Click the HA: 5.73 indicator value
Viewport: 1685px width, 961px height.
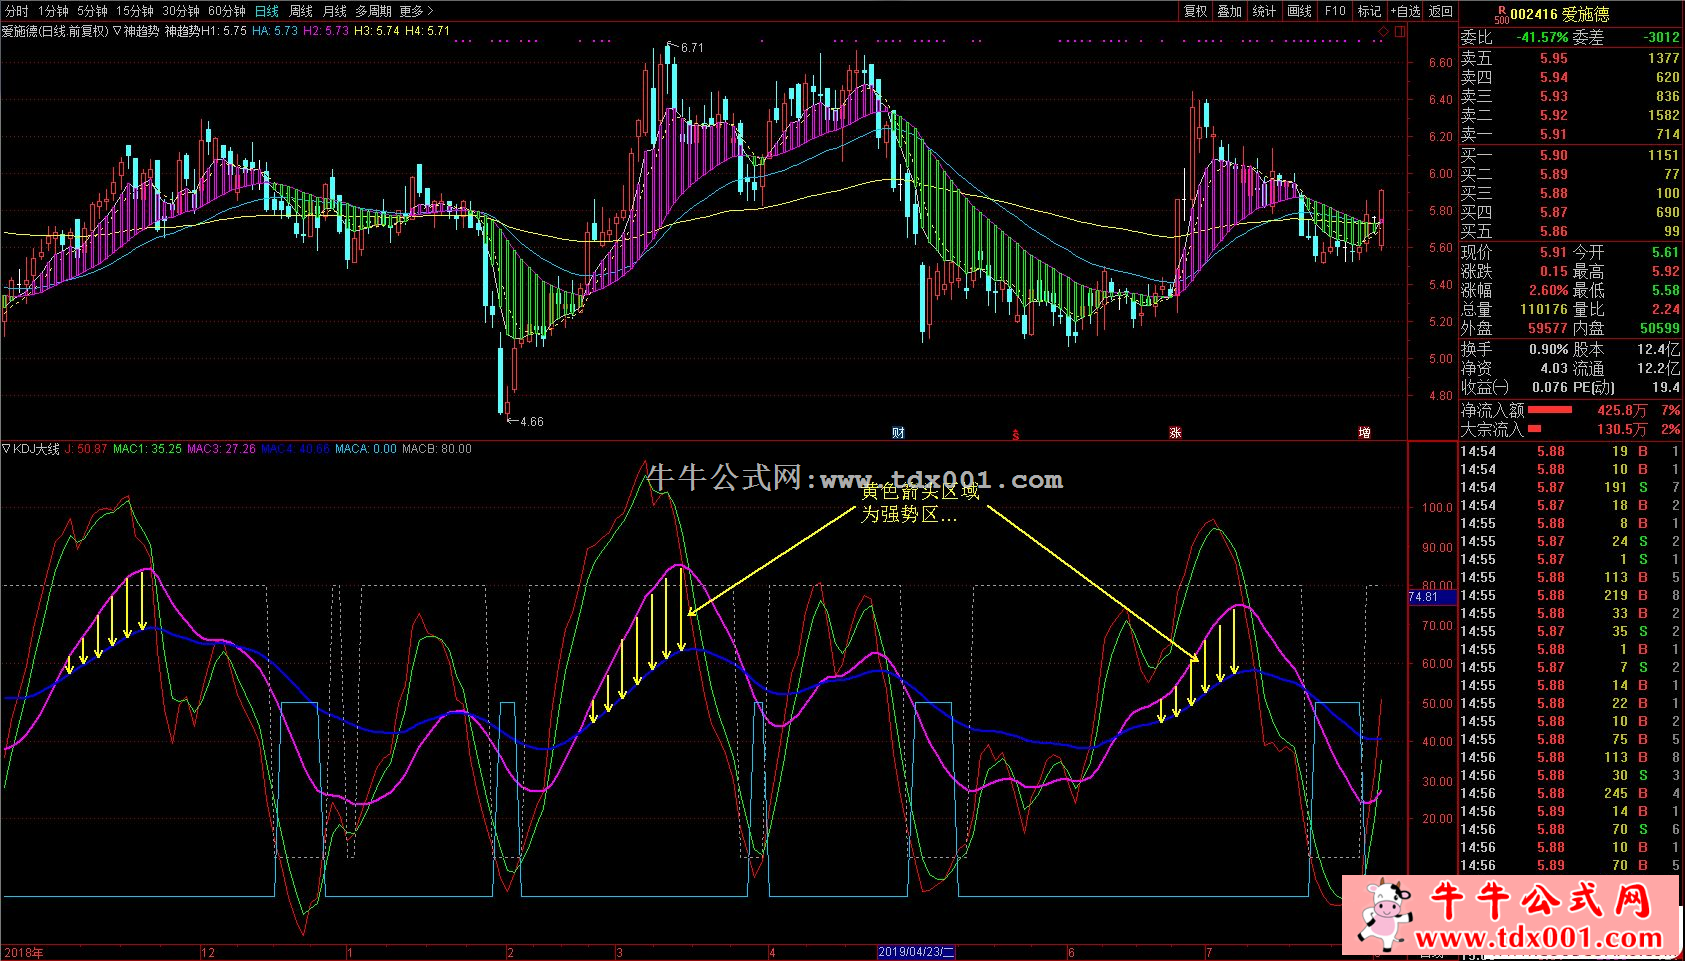click(x=275, y=31)
